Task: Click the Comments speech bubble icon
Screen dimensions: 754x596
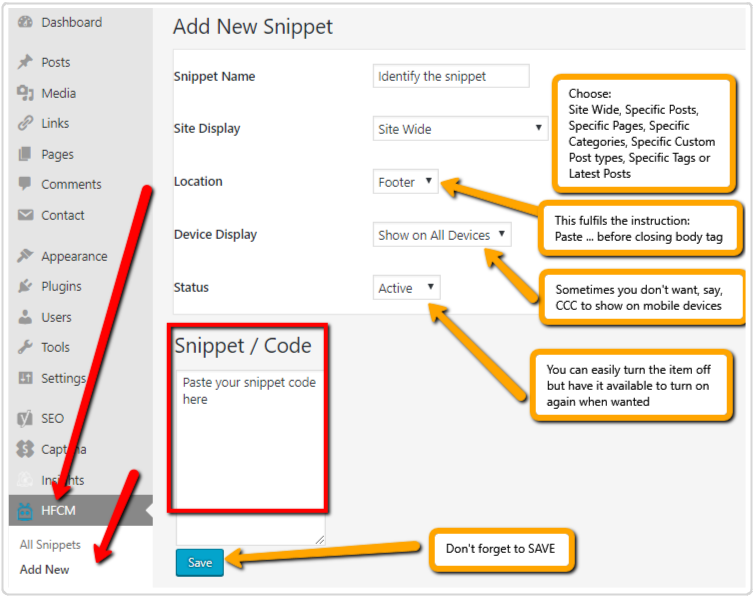Action: (x=25, y=184)
